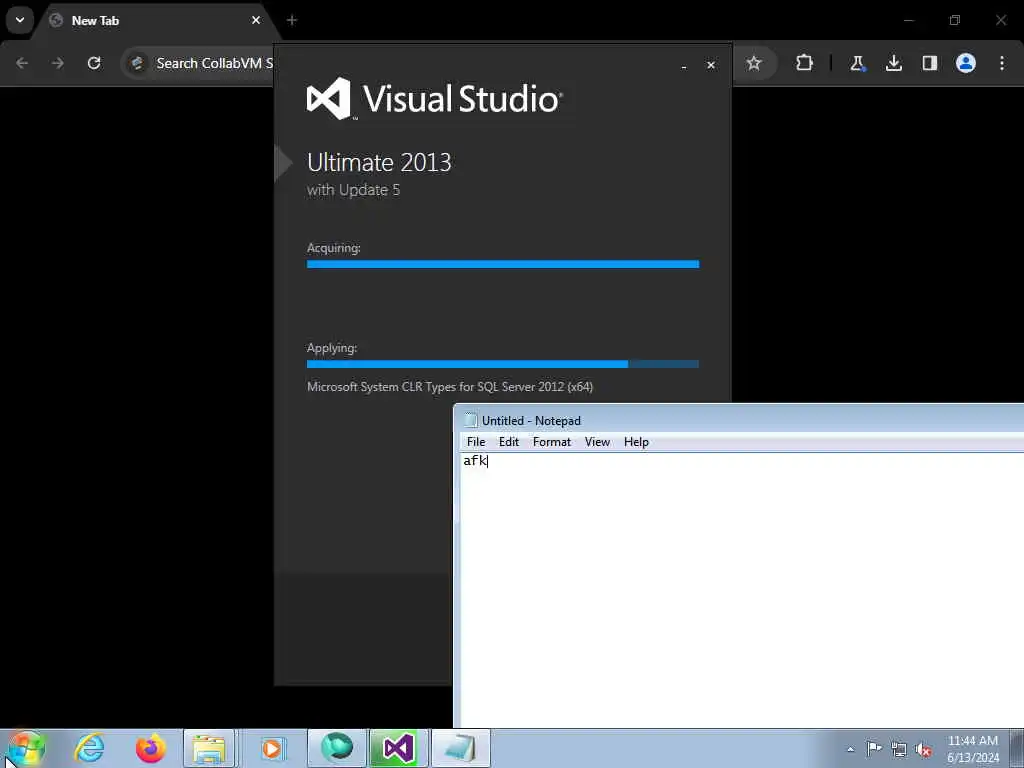Open Chrome Labs flask icon
The height and width of the screenshot is (768, 1024).
(x=857, y=63)
